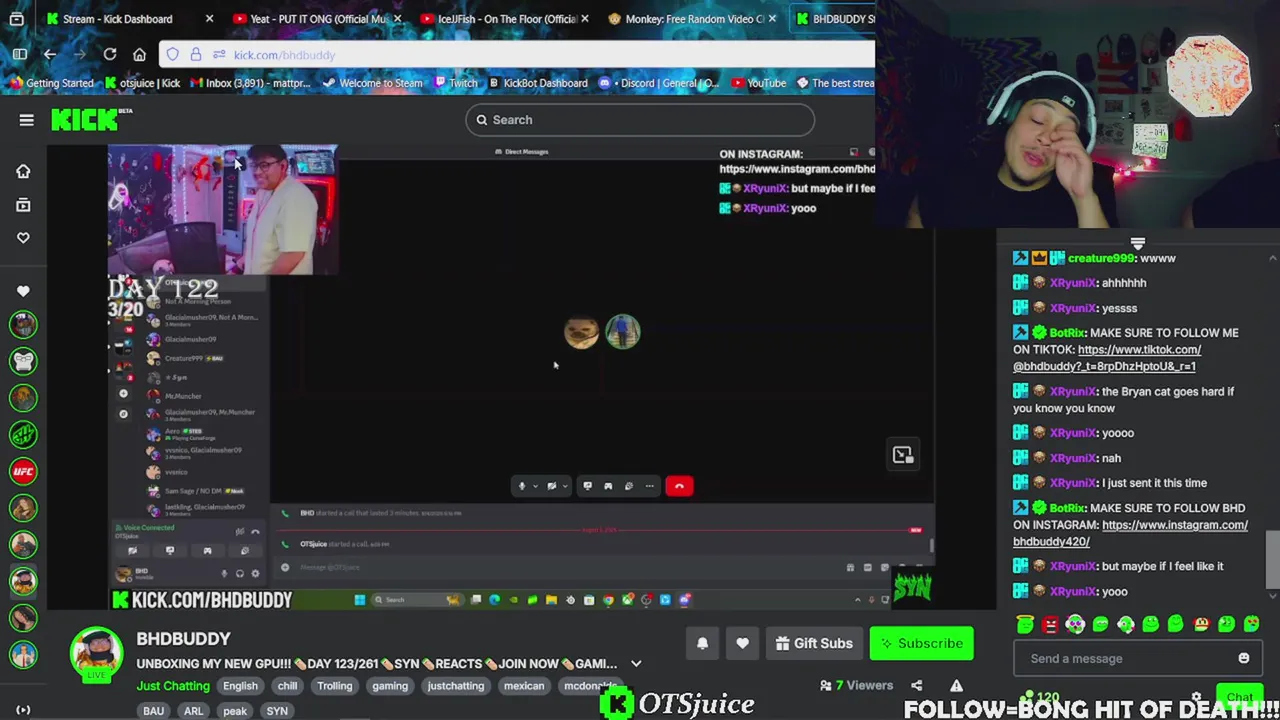Click the BHDBUDDY channel avatar

(x=96, y=654)
